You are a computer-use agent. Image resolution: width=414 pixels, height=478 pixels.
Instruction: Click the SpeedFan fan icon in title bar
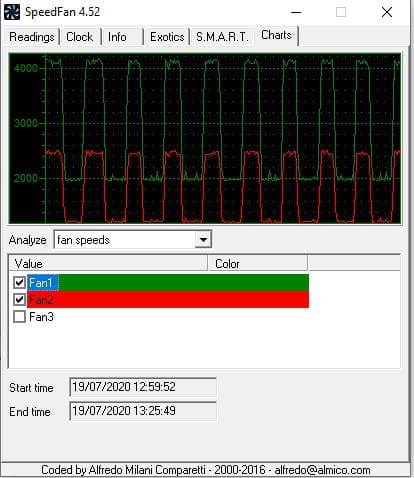tap(12, 12)
